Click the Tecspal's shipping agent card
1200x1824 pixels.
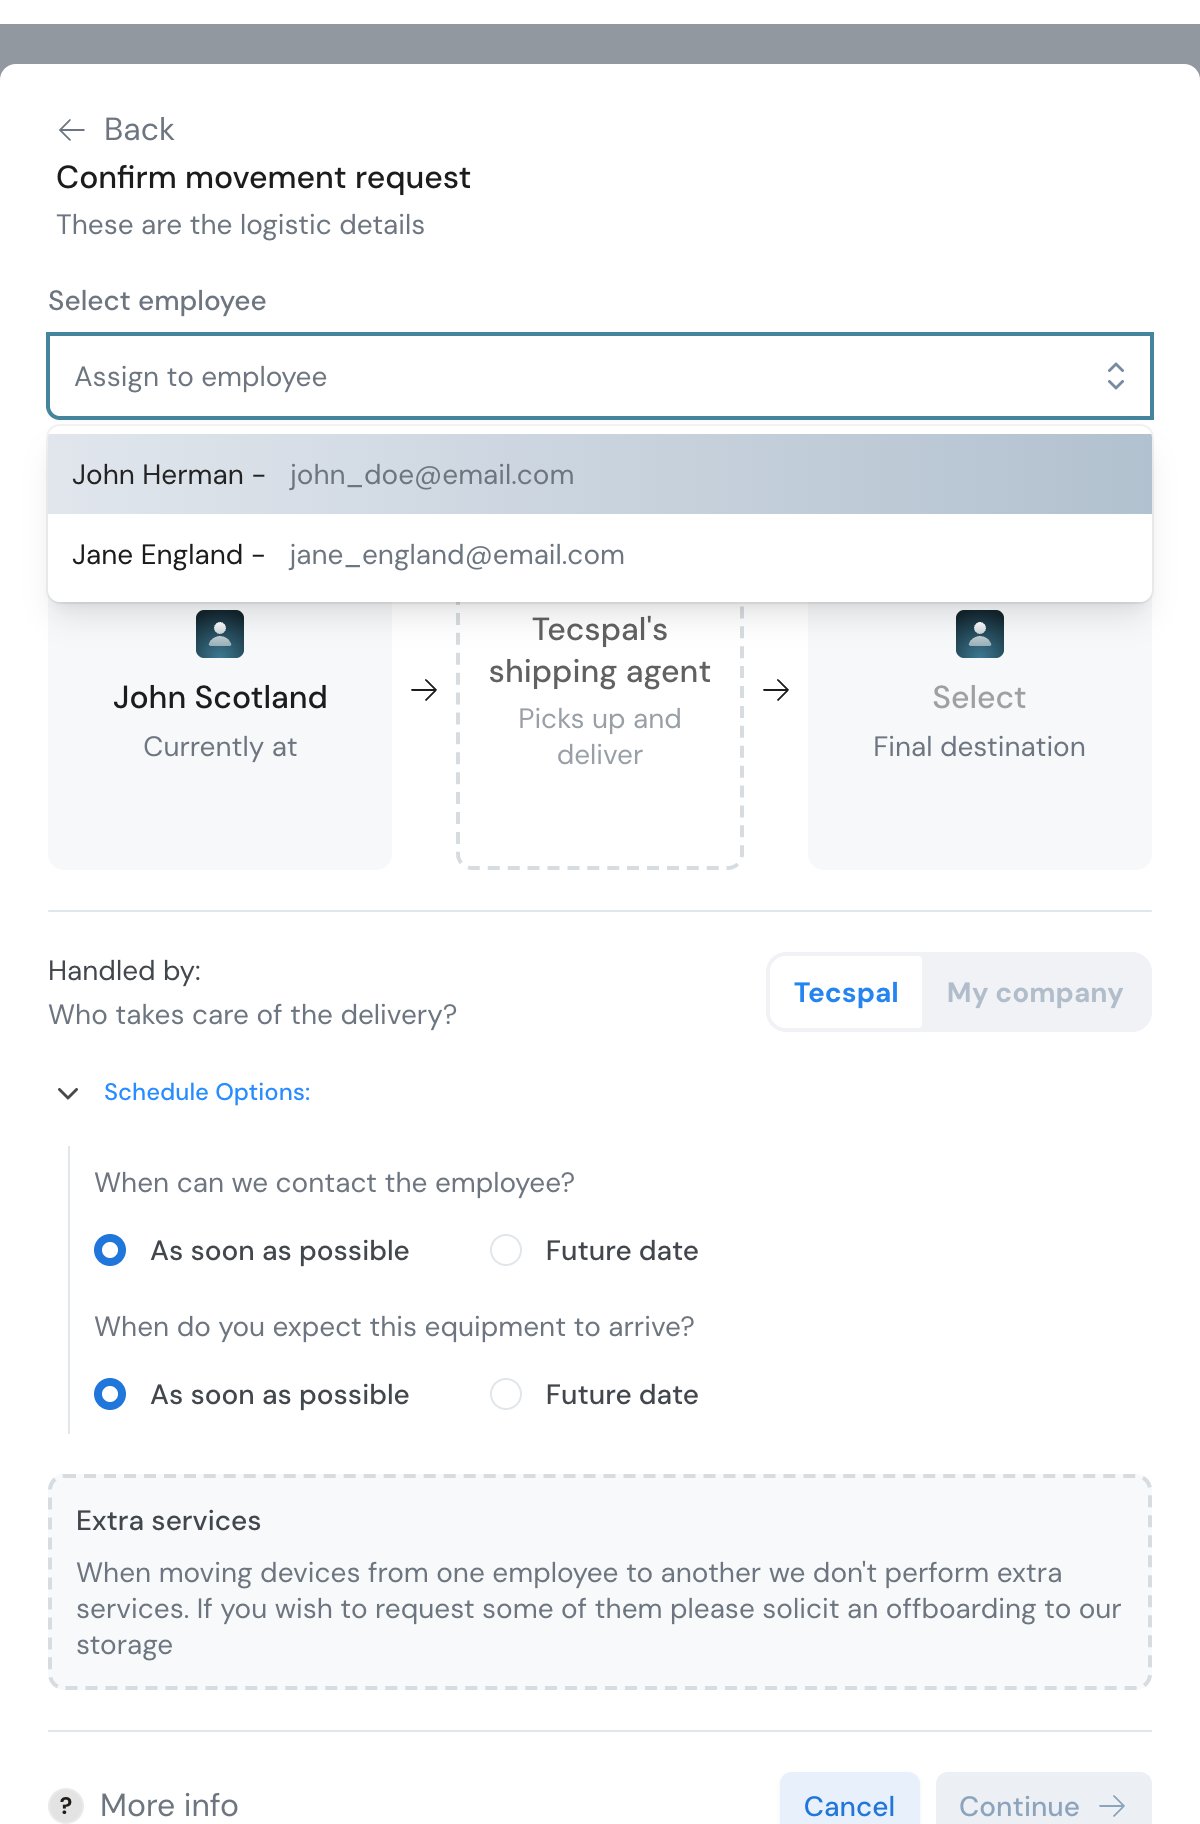[600, 735]
